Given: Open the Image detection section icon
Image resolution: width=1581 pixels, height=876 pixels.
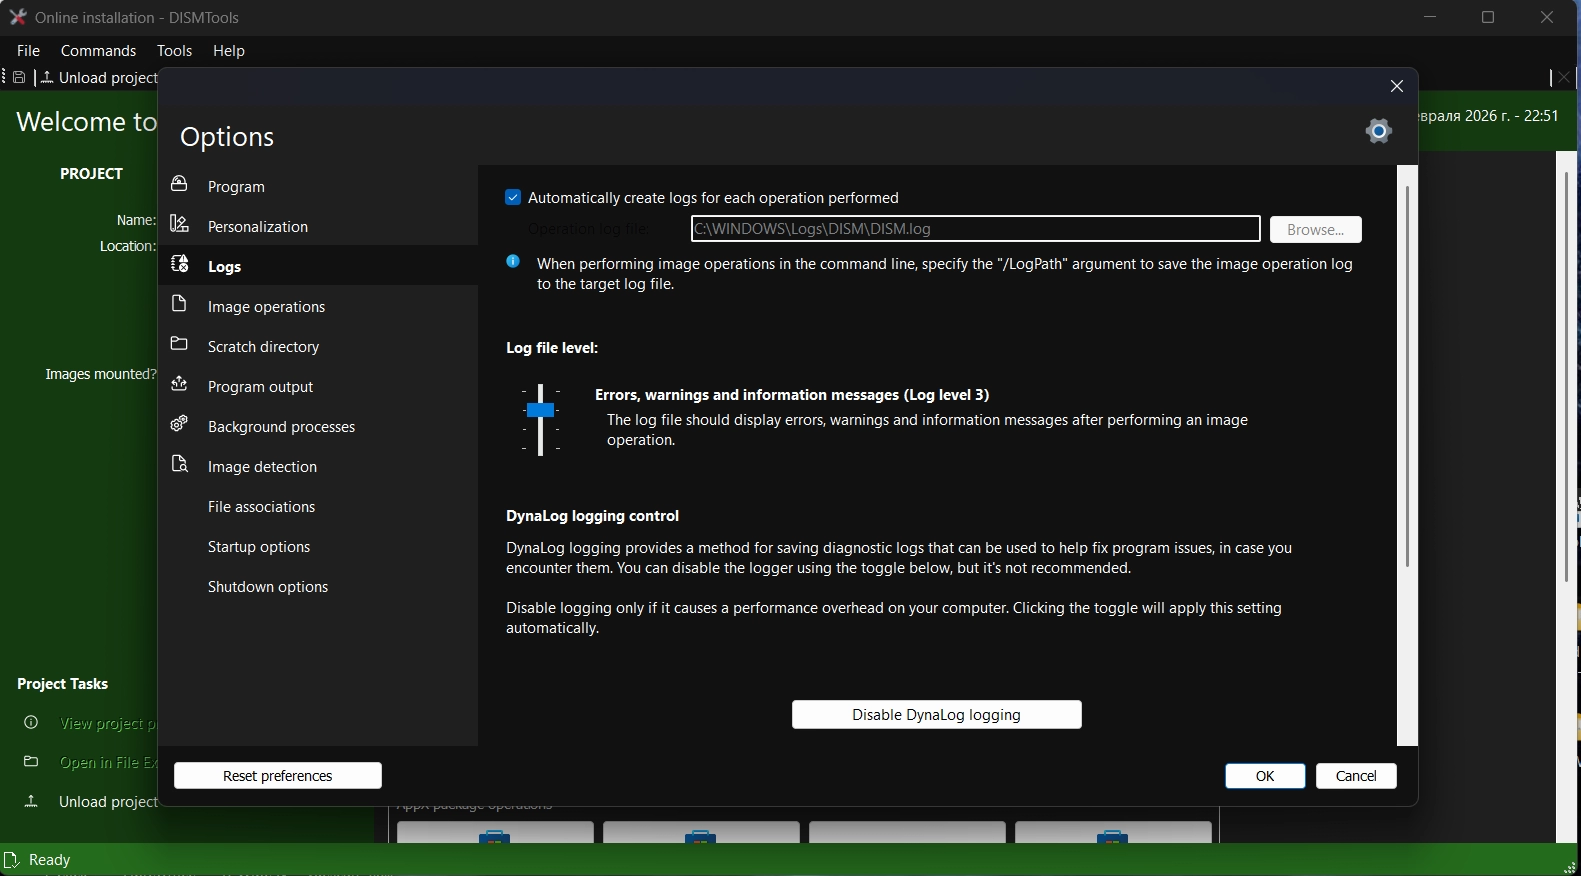Looking at the screenshot, I should point(180,464).
